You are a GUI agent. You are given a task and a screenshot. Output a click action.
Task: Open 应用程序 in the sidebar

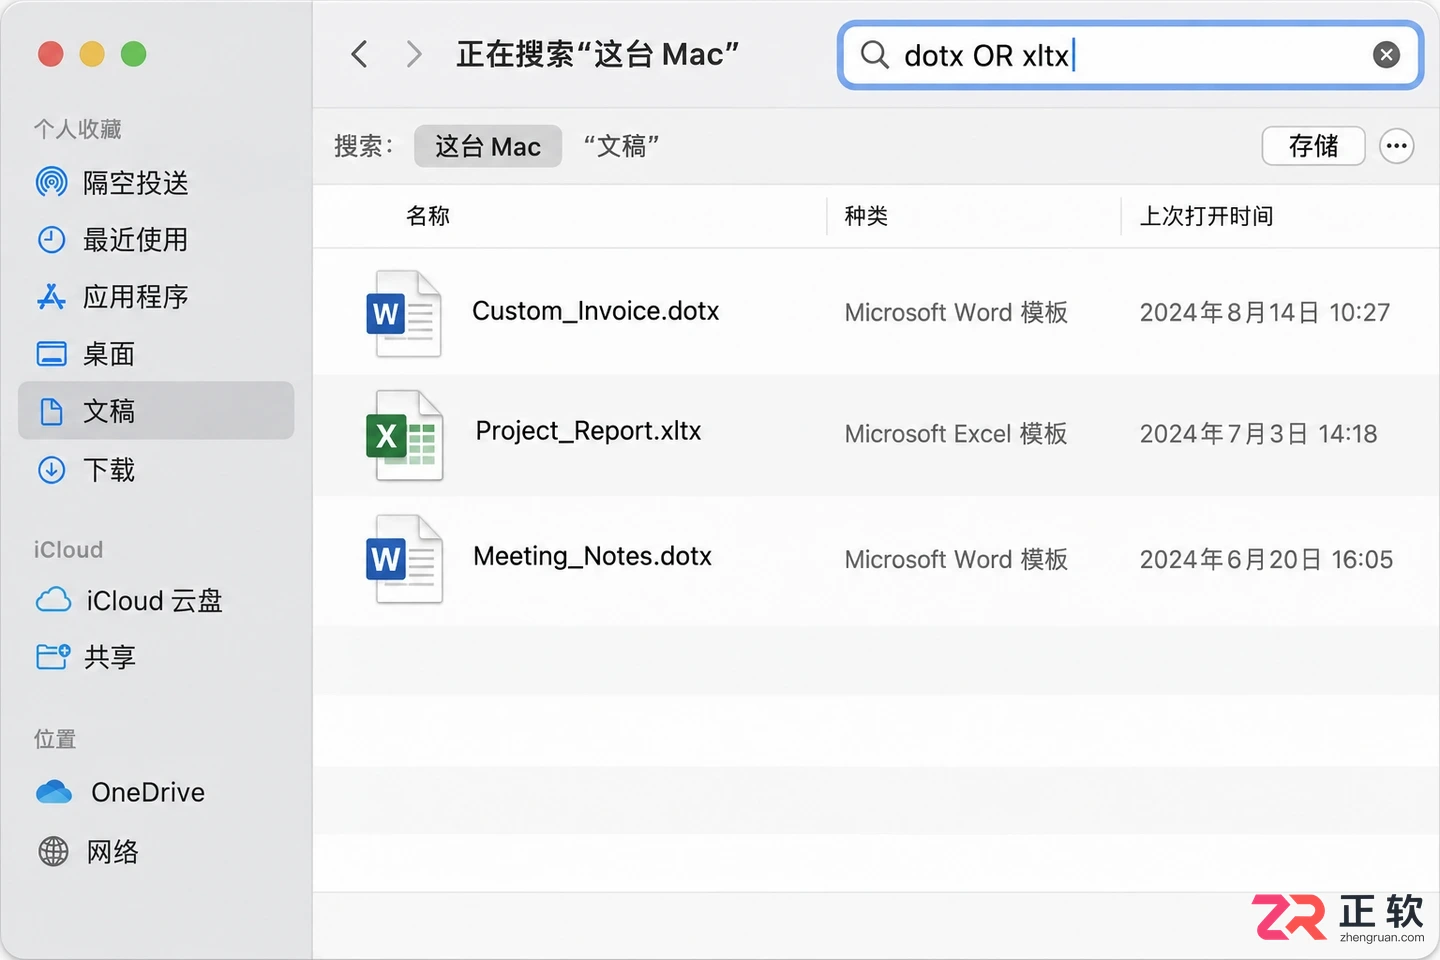(x=135, y=297)
